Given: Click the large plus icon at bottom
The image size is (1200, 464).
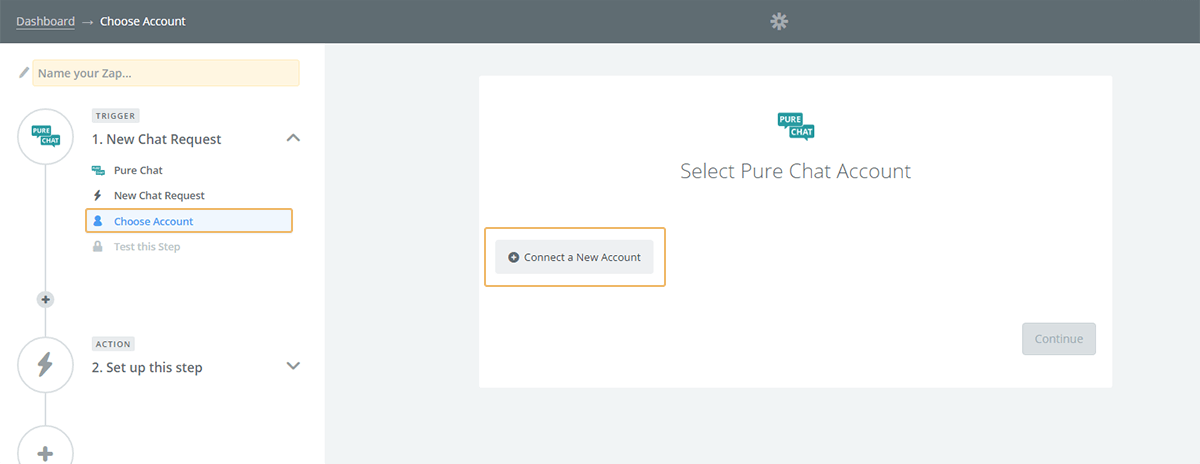Looking at the screenshot, I should [x=46, y=452].
